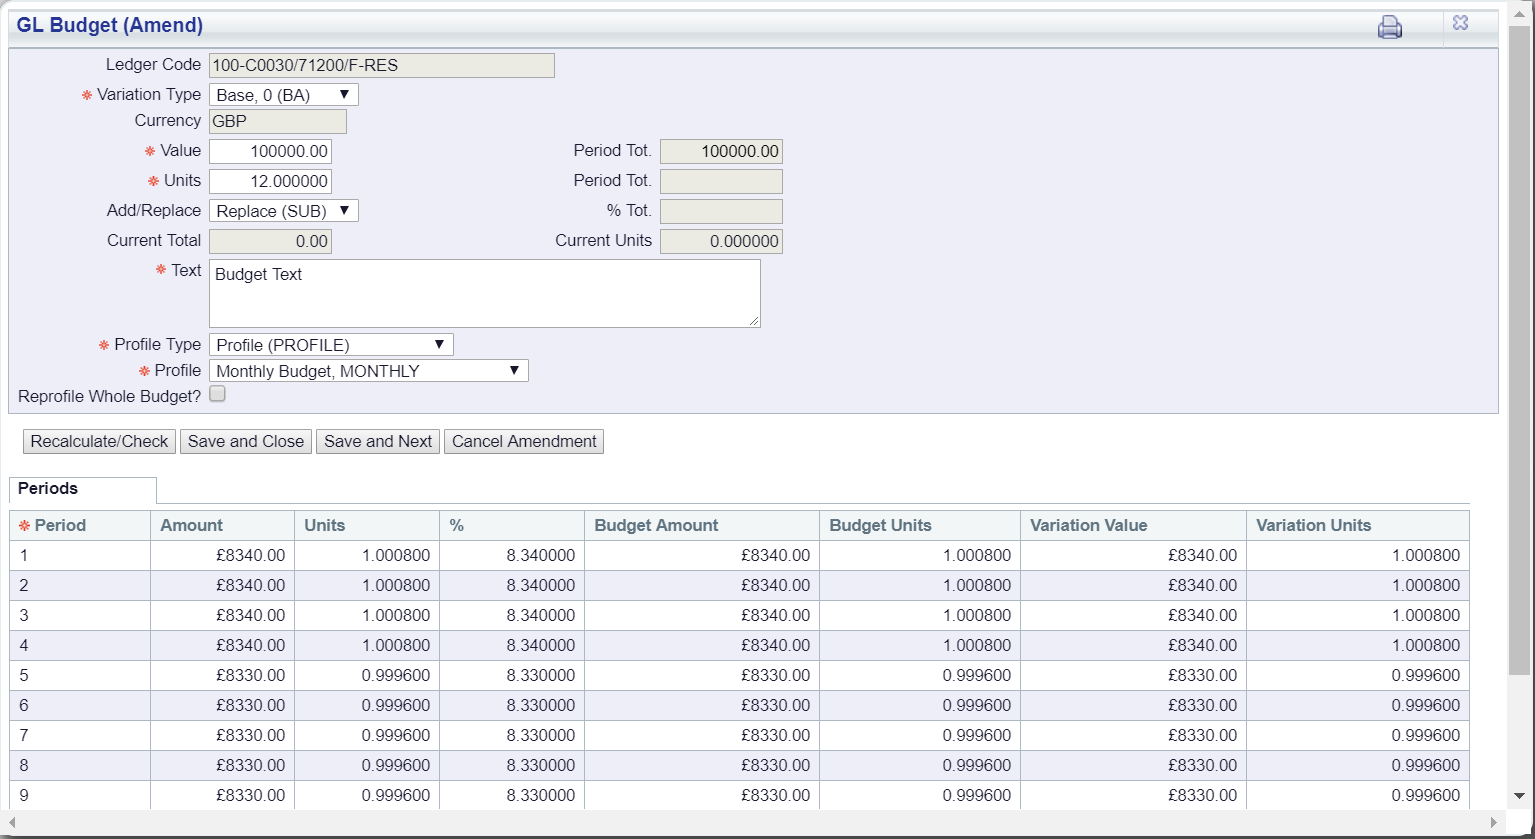
Task: Click the Recalculate/Check button
Action: pos(100,441)
